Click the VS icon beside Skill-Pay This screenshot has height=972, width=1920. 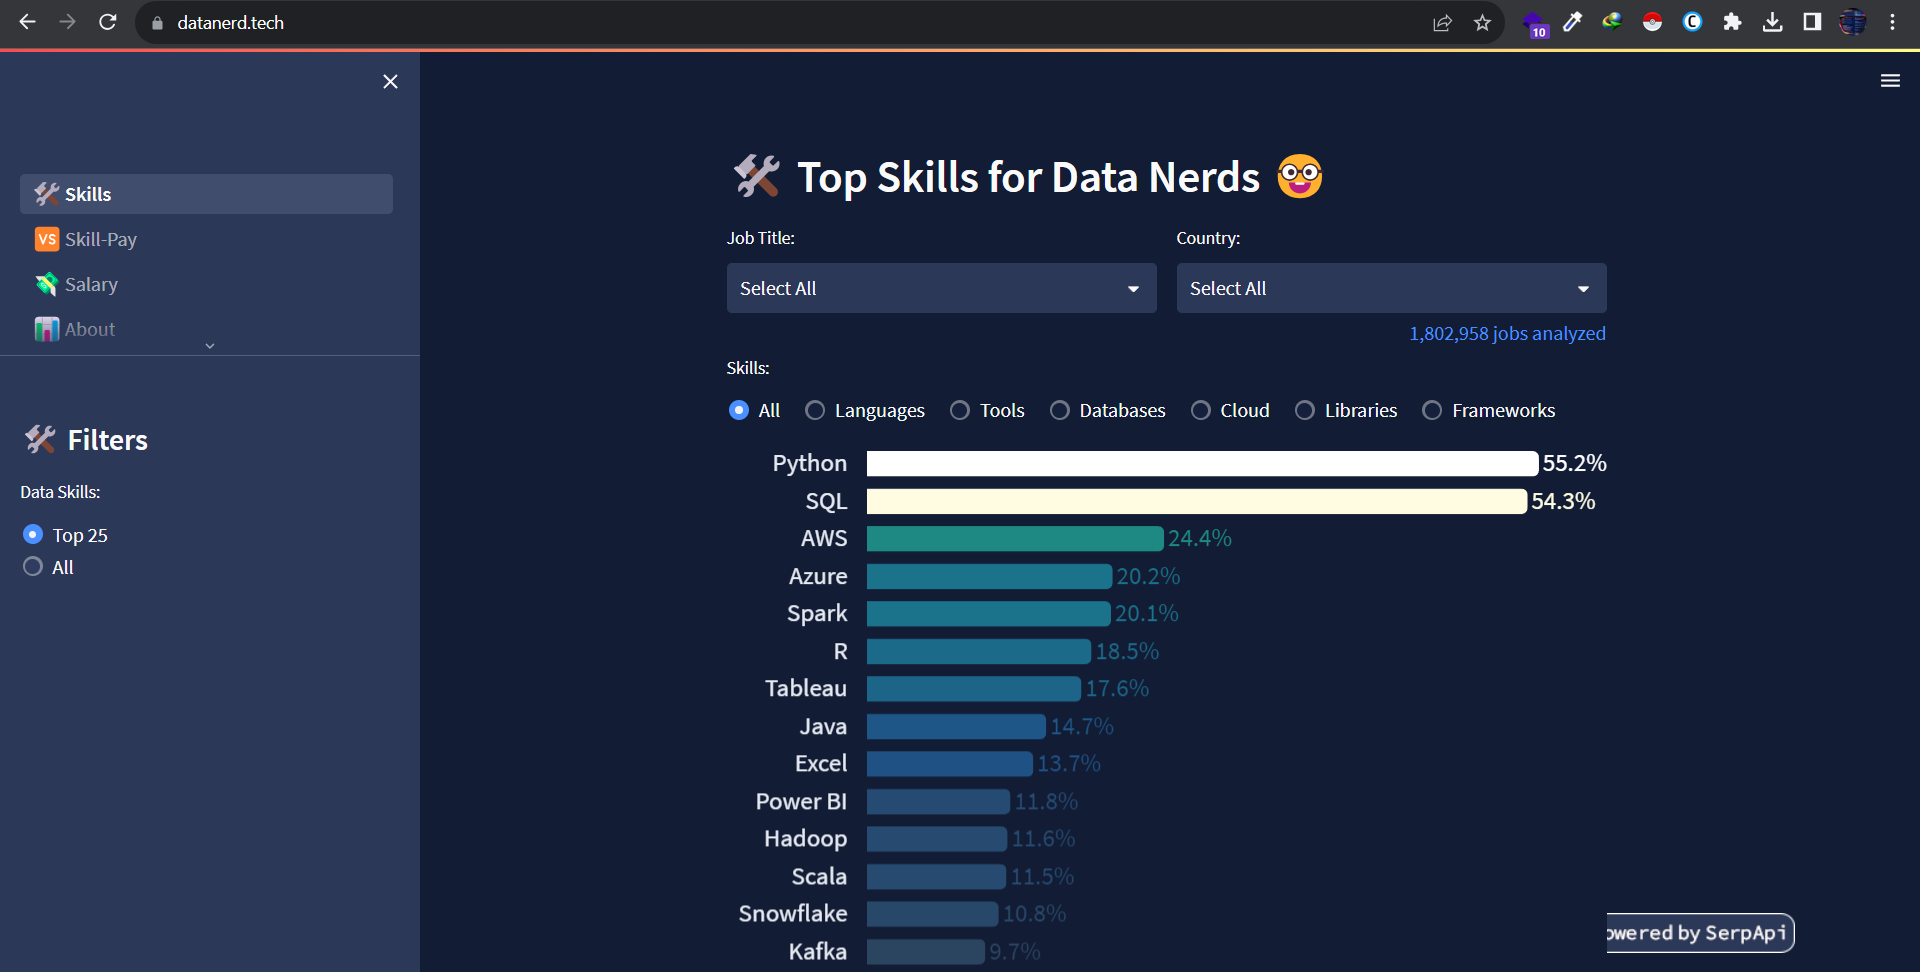[47, 239]
